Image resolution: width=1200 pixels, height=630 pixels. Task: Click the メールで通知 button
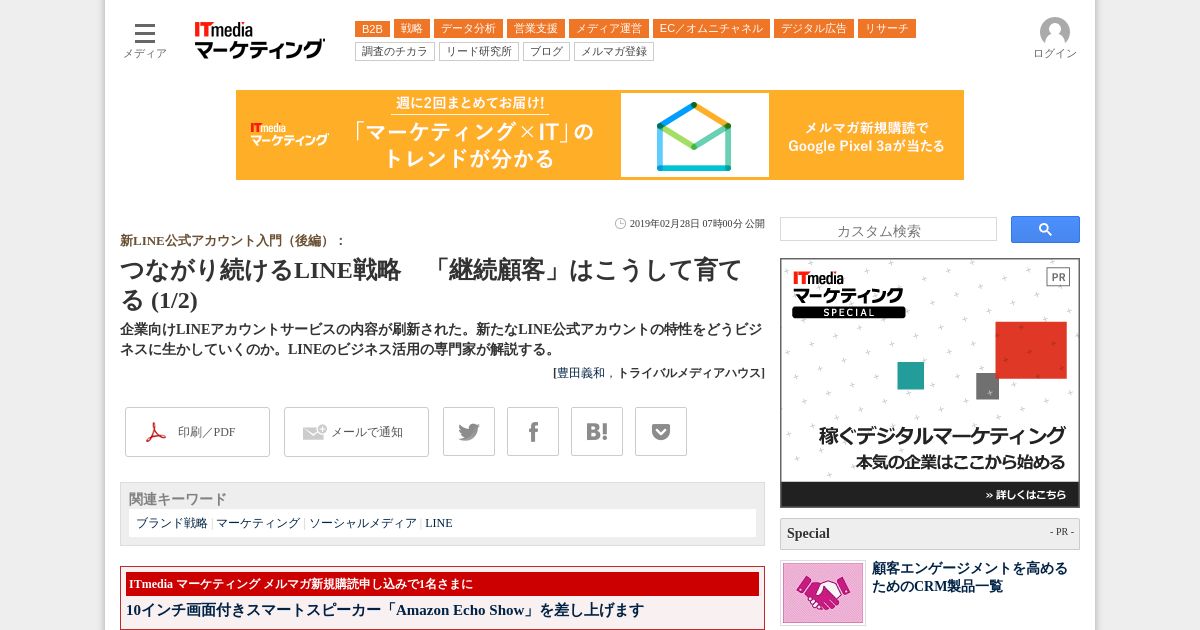click(x=356, y=432)
